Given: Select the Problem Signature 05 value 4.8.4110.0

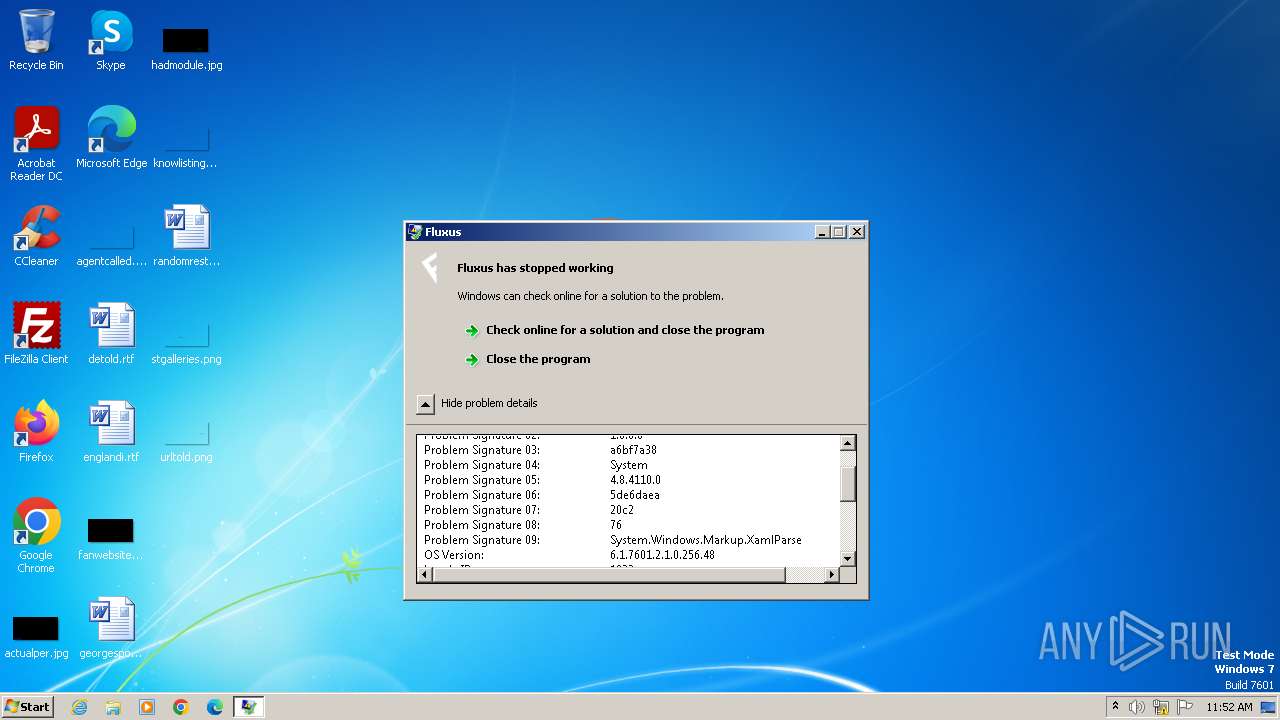Looking at the screenshot, I should tap(635, 480).
